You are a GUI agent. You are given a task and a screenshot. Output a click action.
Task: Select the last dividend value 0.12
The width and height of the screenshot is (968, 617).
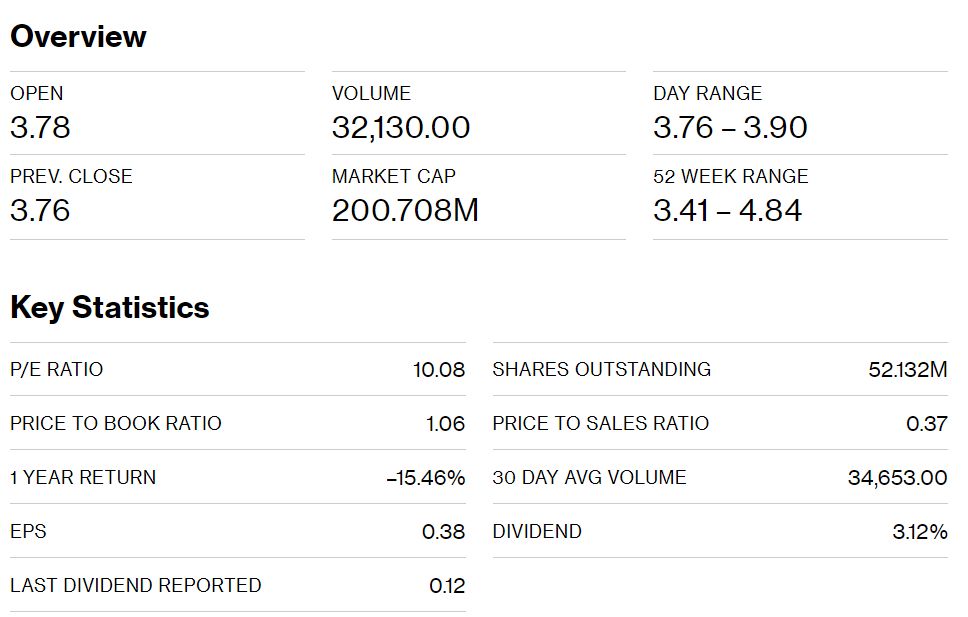447,586
